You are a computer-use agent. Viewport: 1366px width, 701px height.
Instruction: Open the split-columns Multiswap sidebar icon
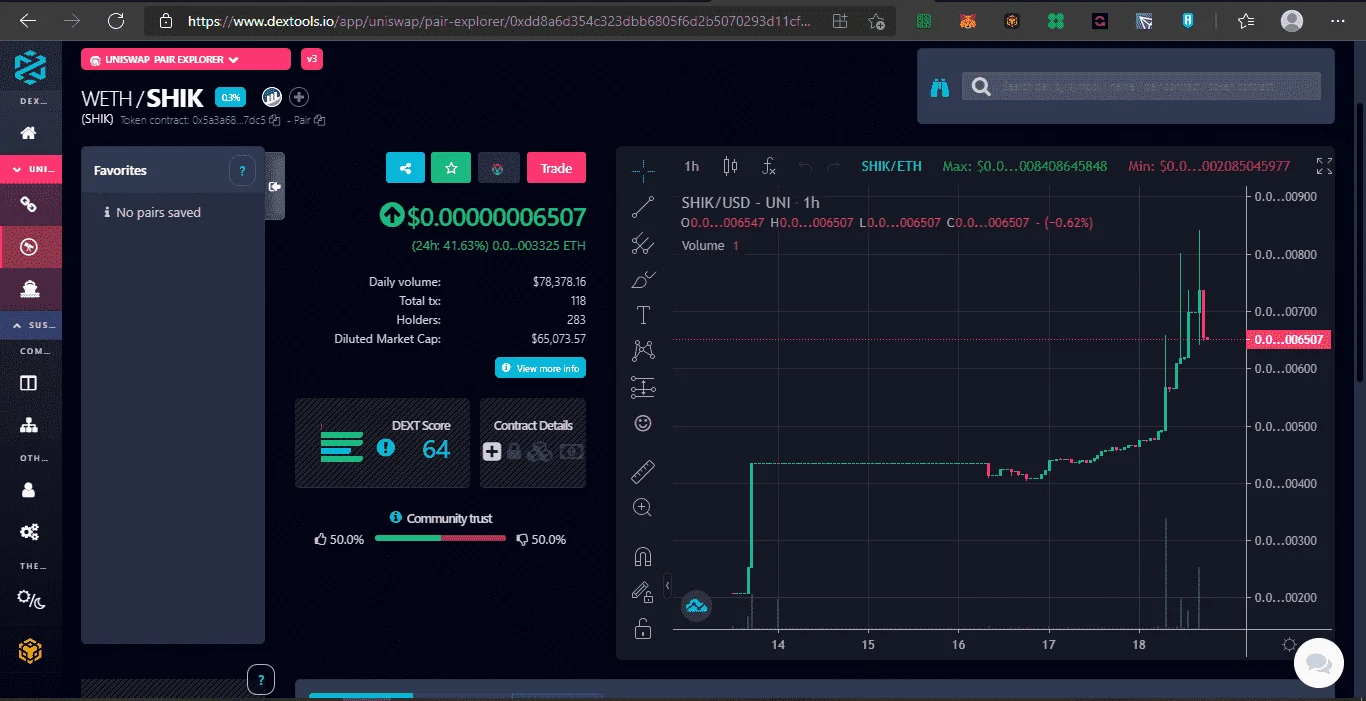point(29,383)
